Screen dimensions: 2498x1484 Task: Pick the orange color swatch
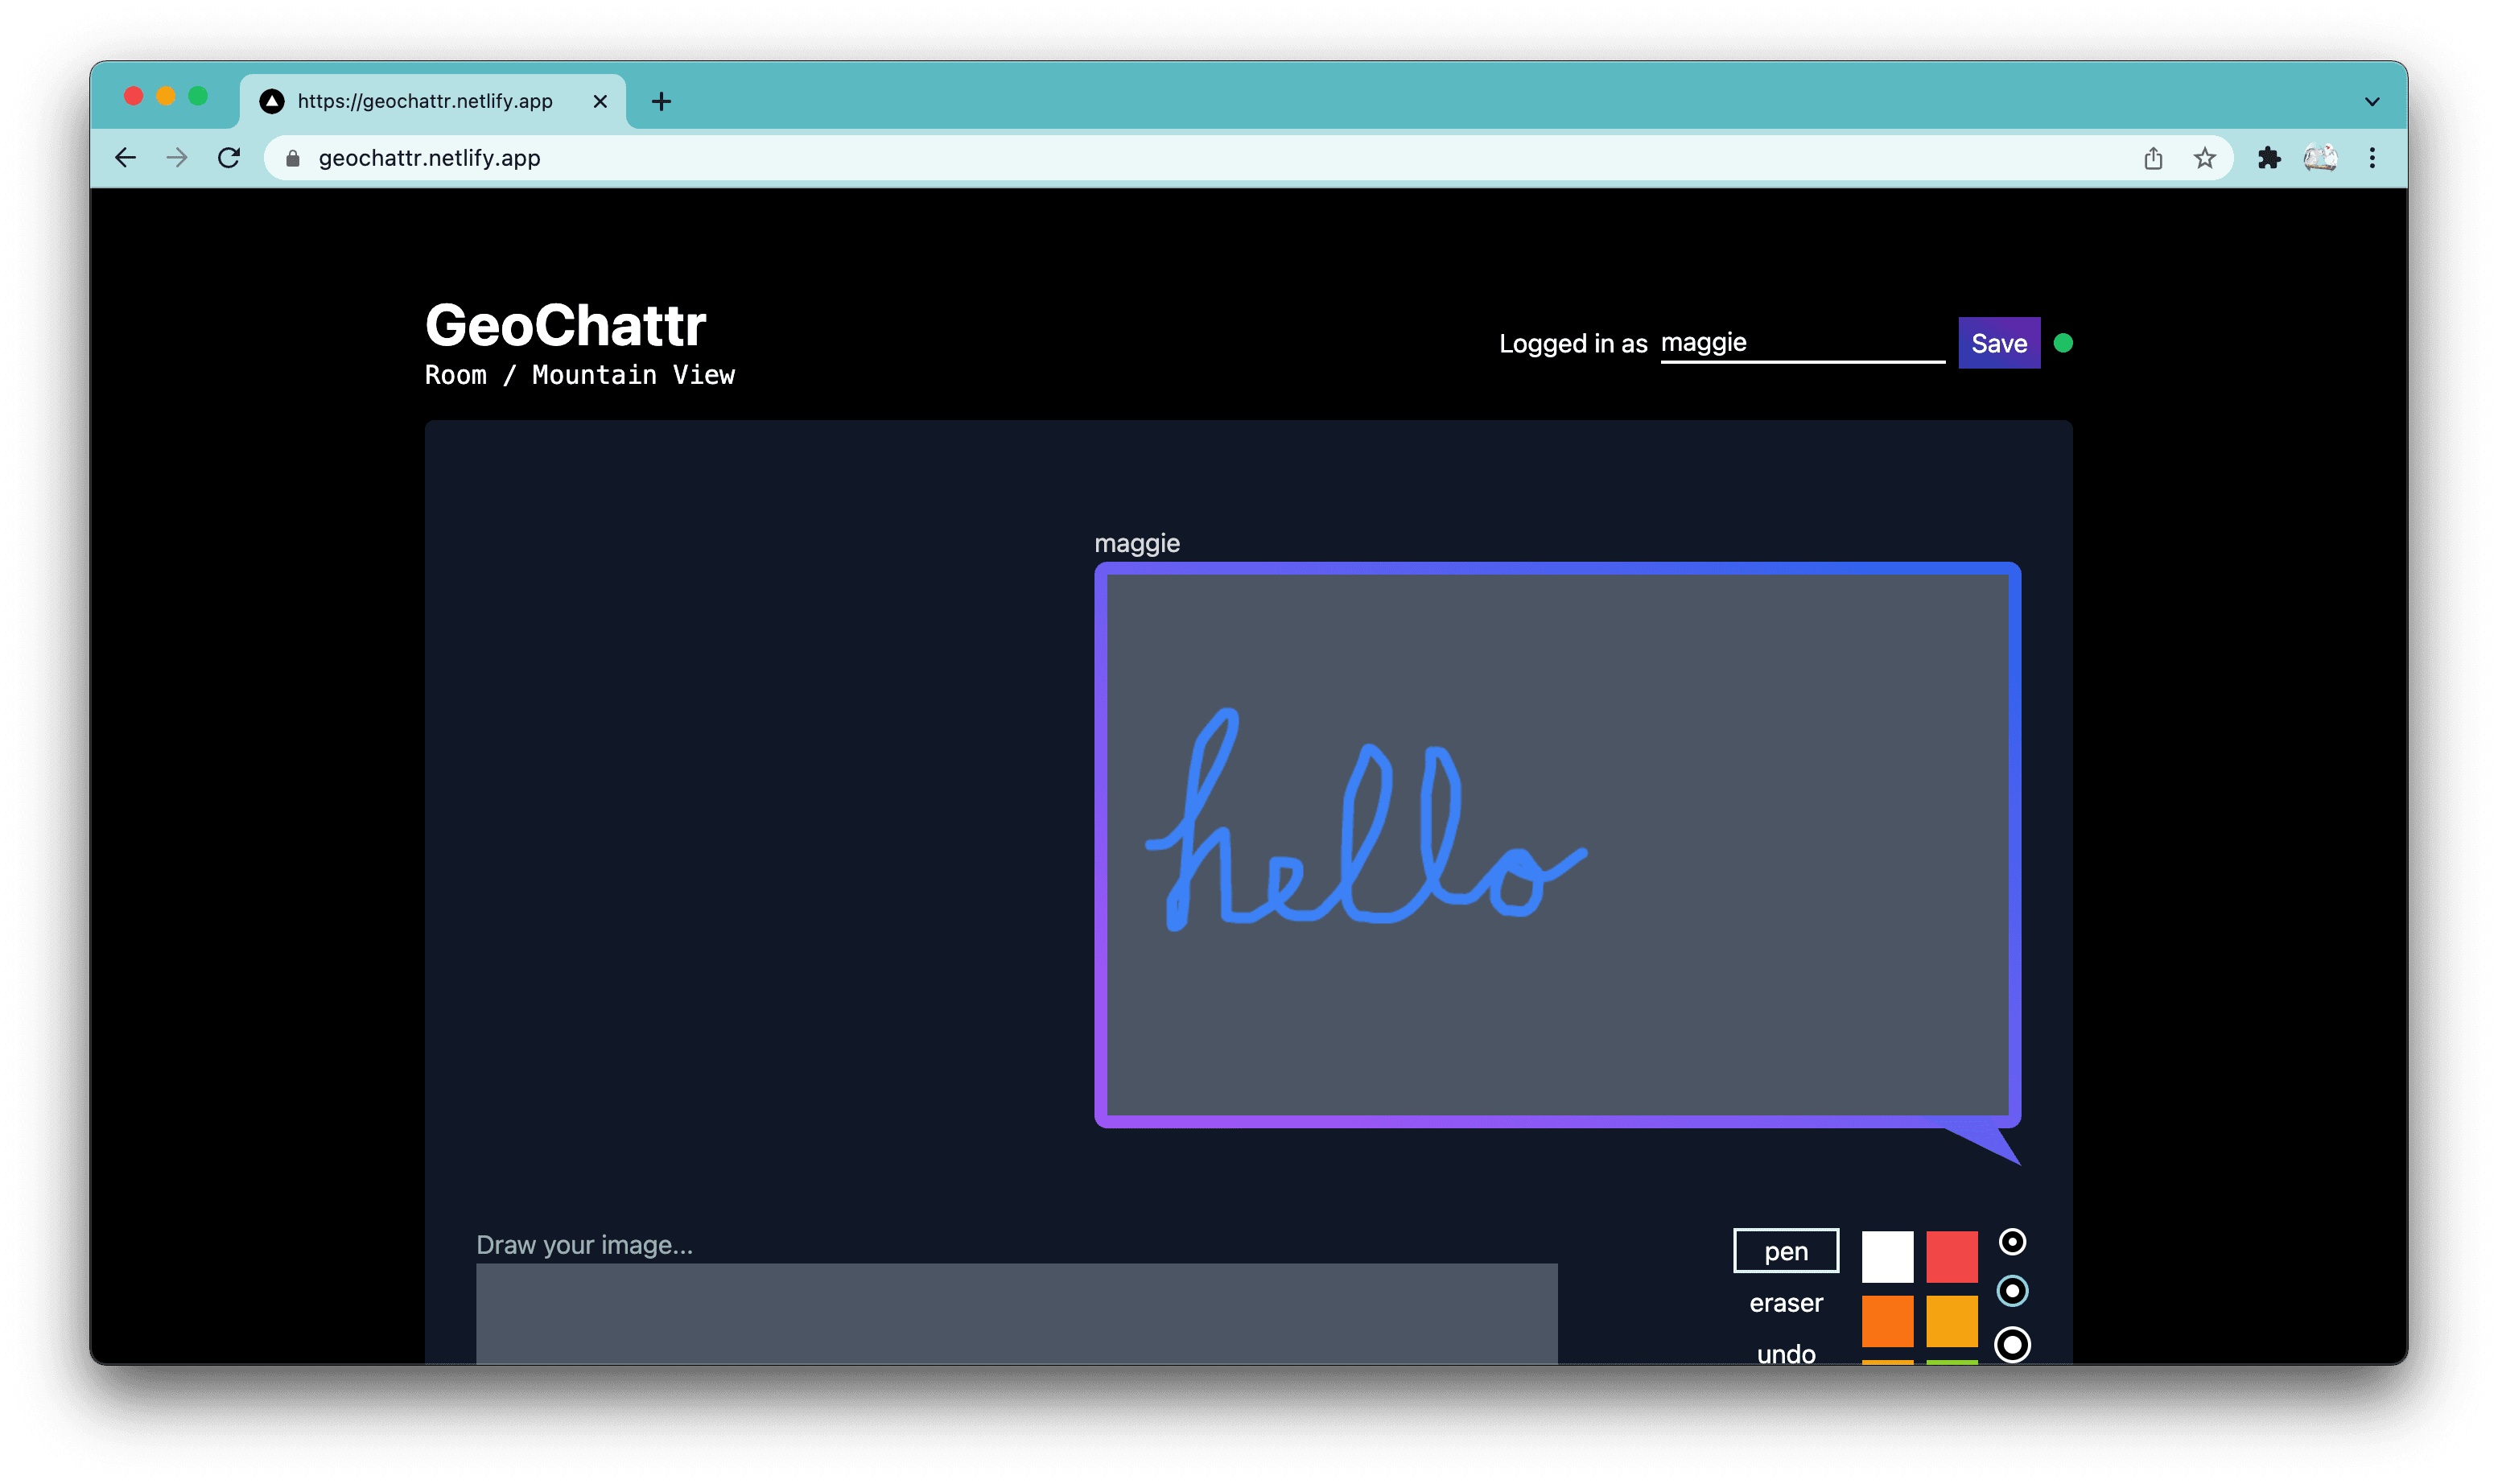click(1887, 1321)
